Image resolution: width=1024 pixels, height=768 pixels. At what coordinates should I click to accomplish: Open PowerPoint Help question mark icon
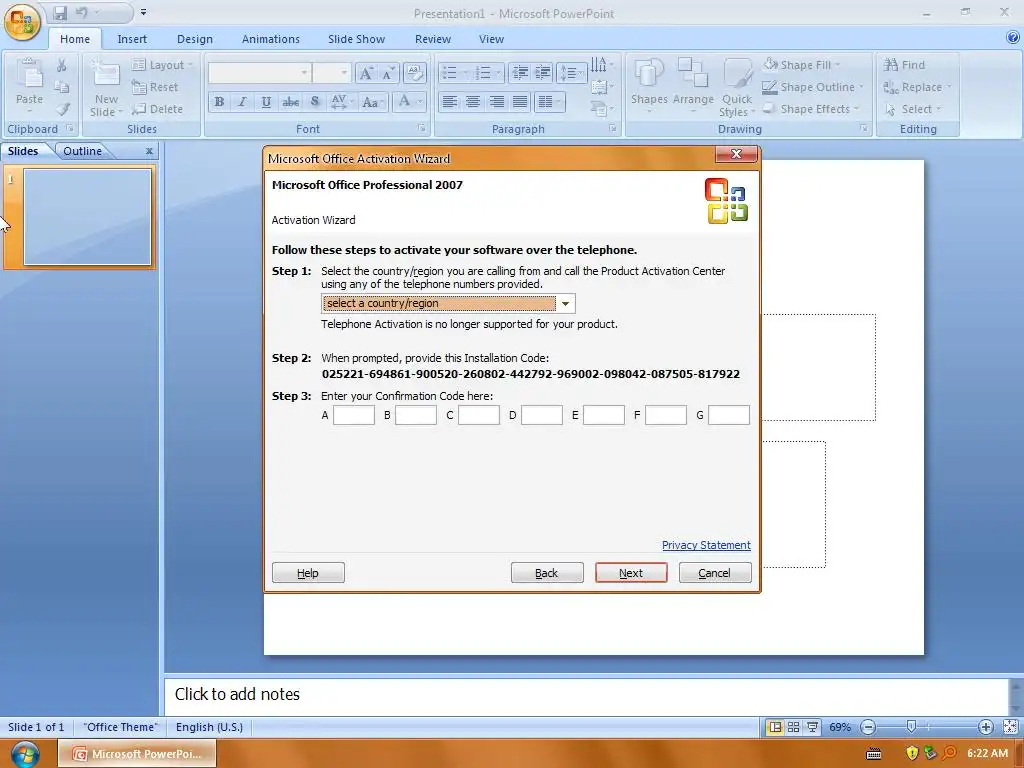tap(1013, 38)
